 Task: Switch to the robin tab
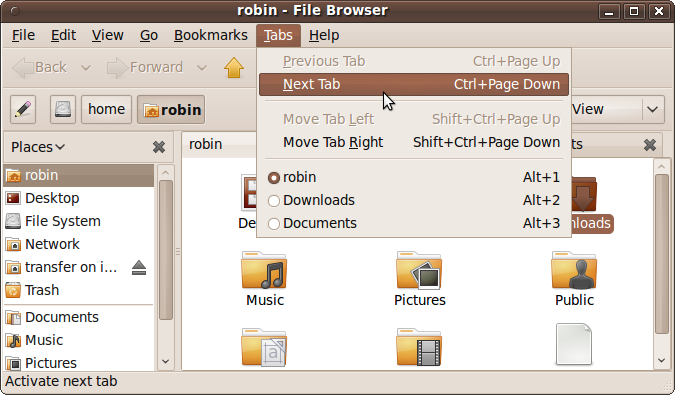[219, 144]
